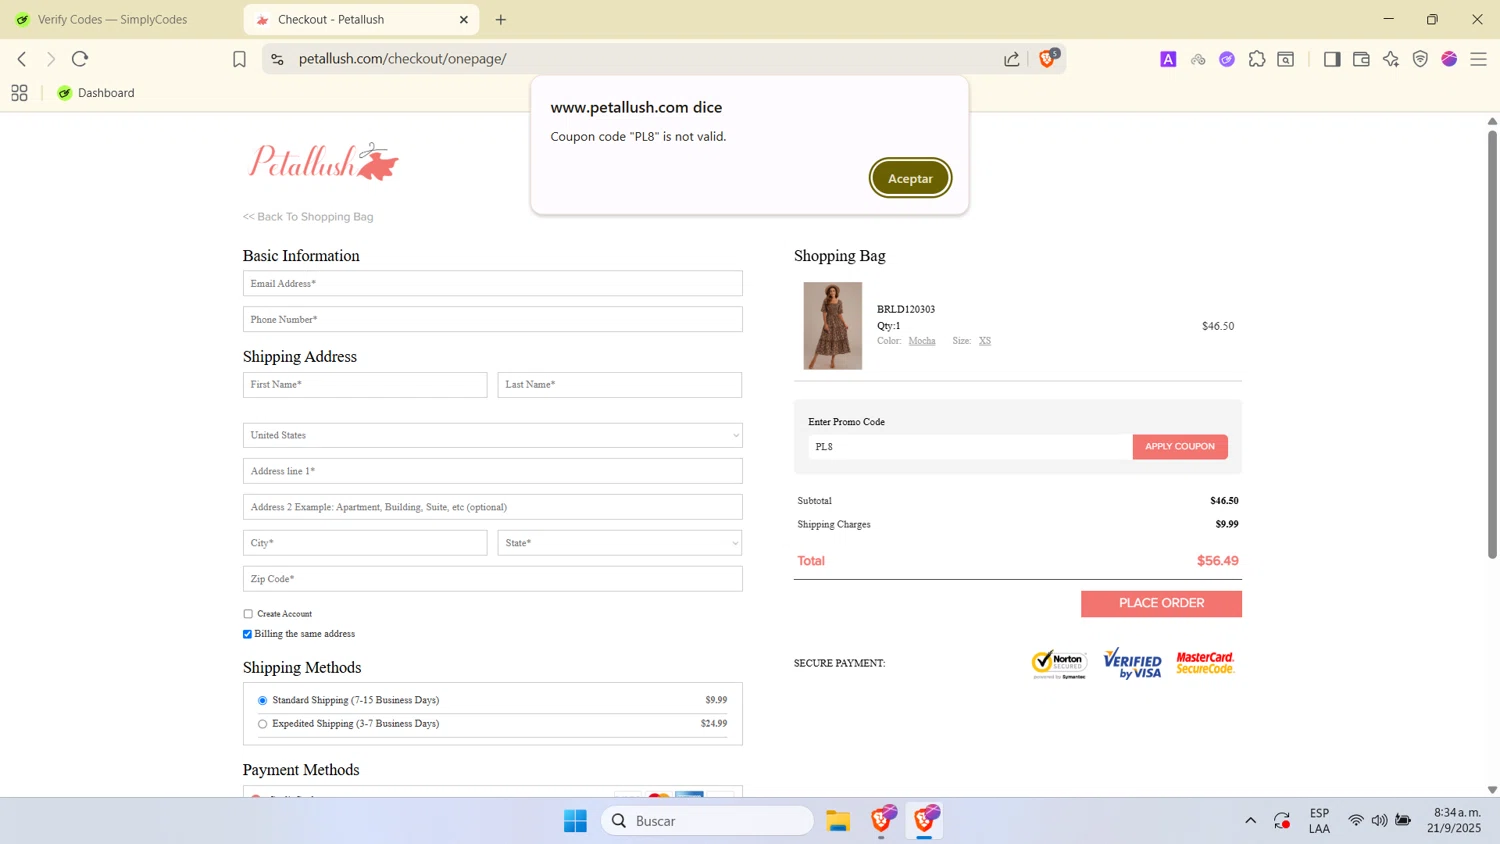The height and width of the screenshot is (844, 1500).
Task: Click the XS size link
Action: point(985,341)
